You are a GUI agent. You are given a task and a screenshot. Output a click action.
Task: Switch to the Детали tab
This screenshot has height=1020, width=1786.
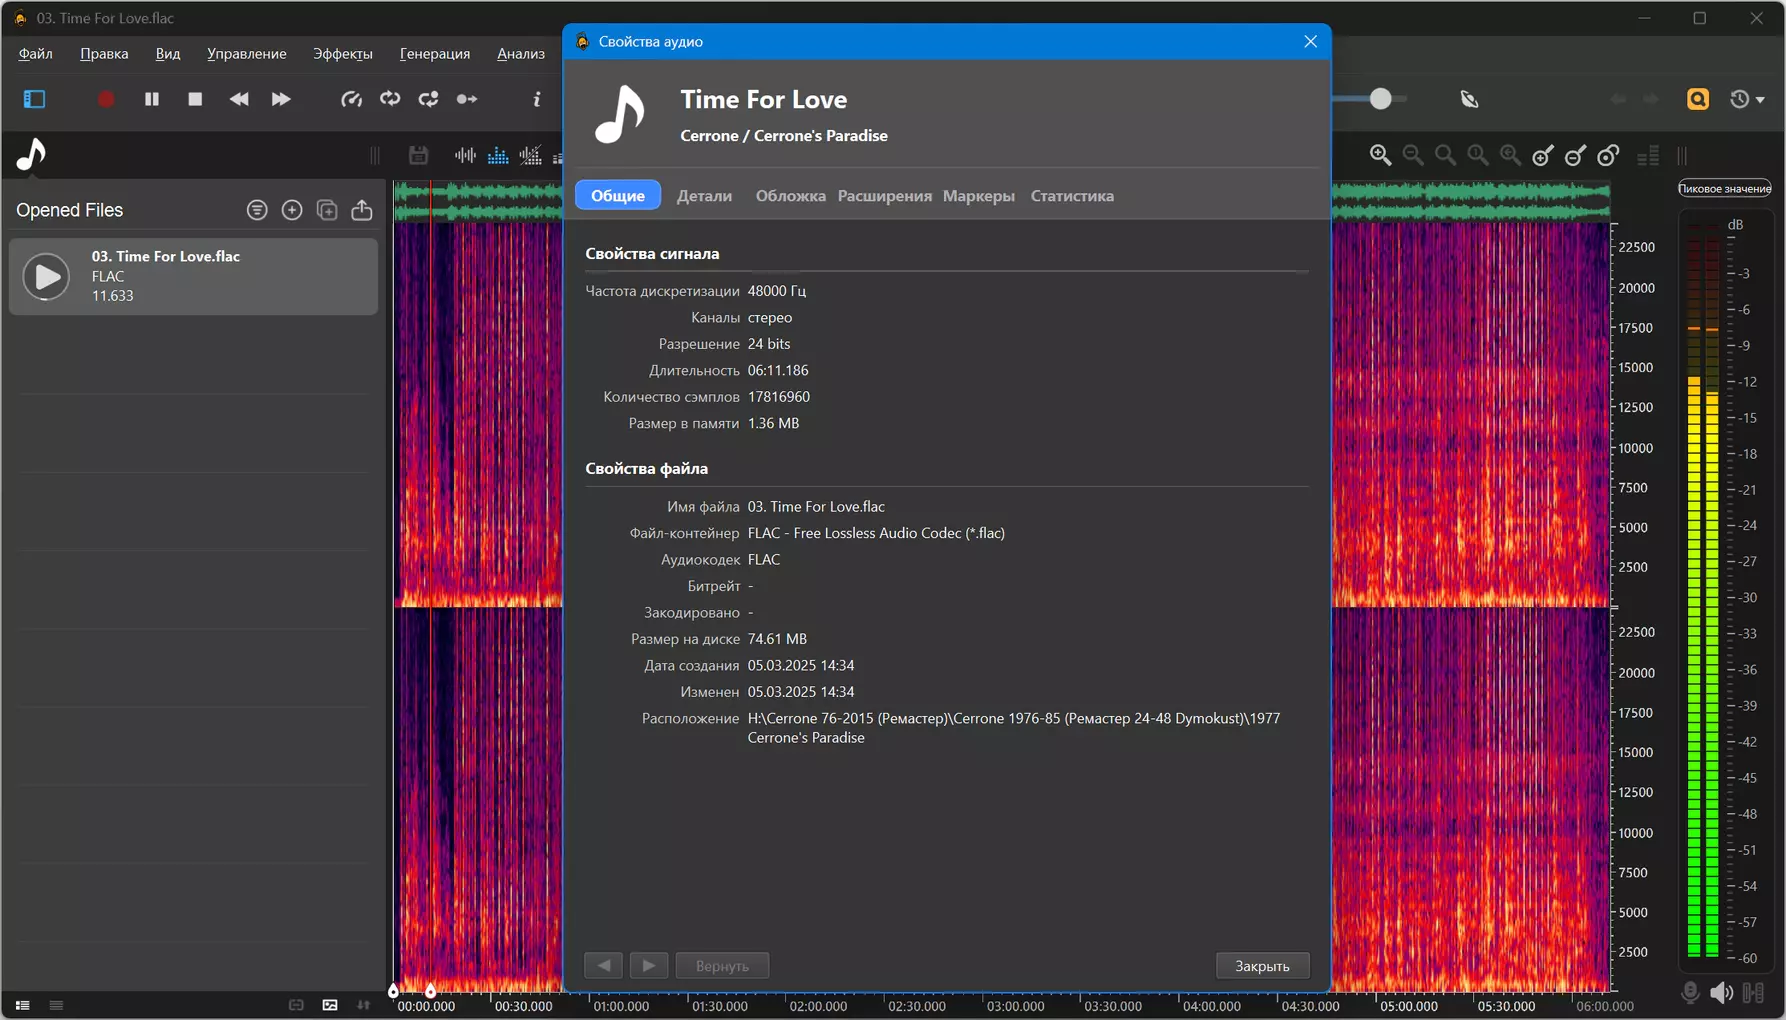704,196
